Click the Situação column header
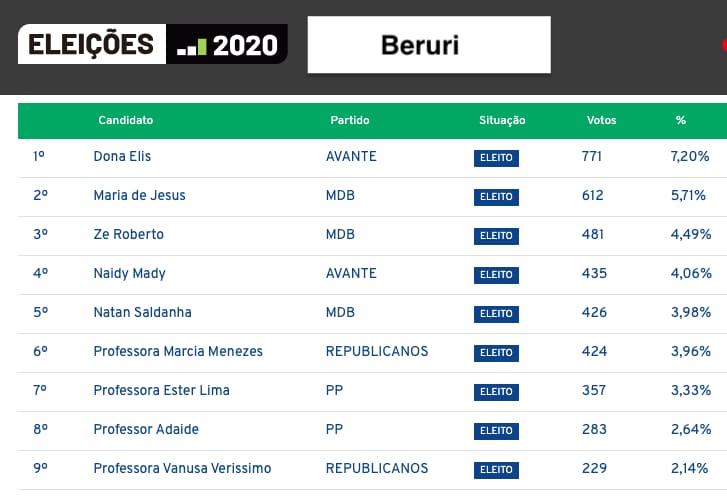The width and height of the screenshot is (727, 497). click(502, 120)
